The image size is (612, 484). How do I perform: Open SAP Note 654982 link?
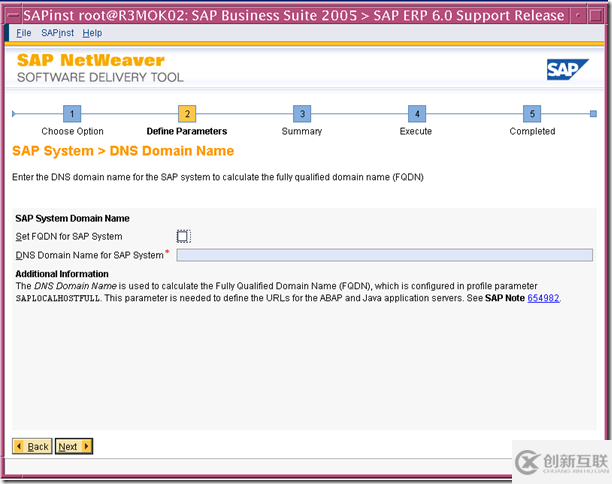point(543,298)
